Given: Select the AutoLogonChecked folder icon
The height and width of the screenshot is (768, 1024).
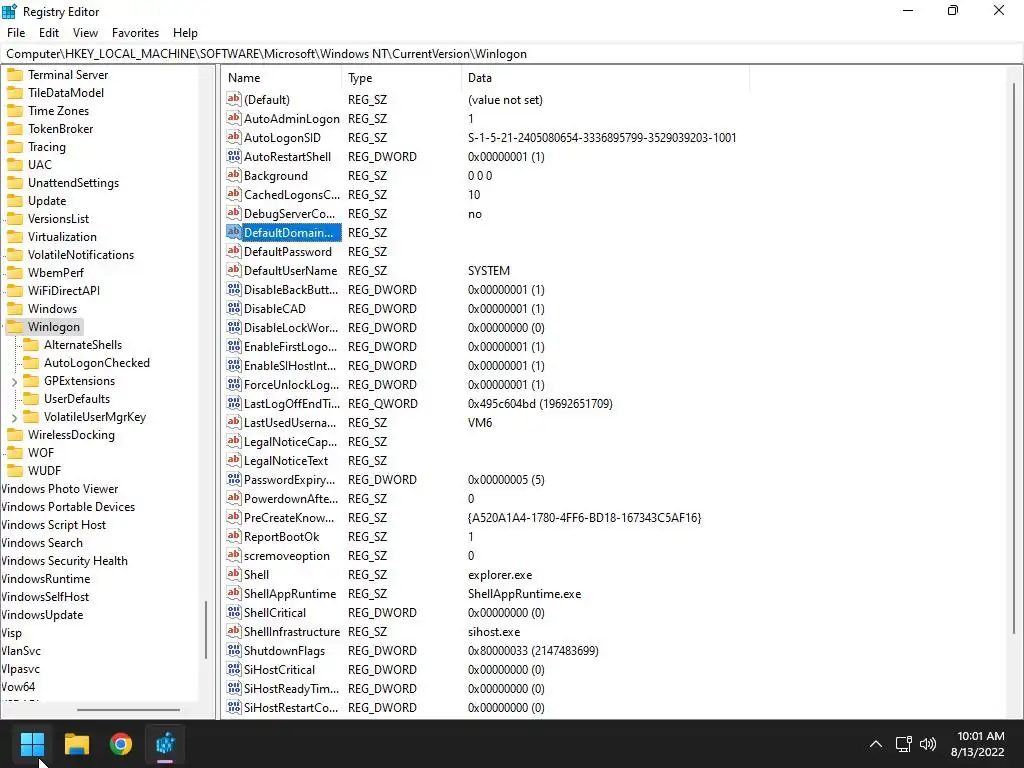Looking at the screenshot, I should (31, 362).
